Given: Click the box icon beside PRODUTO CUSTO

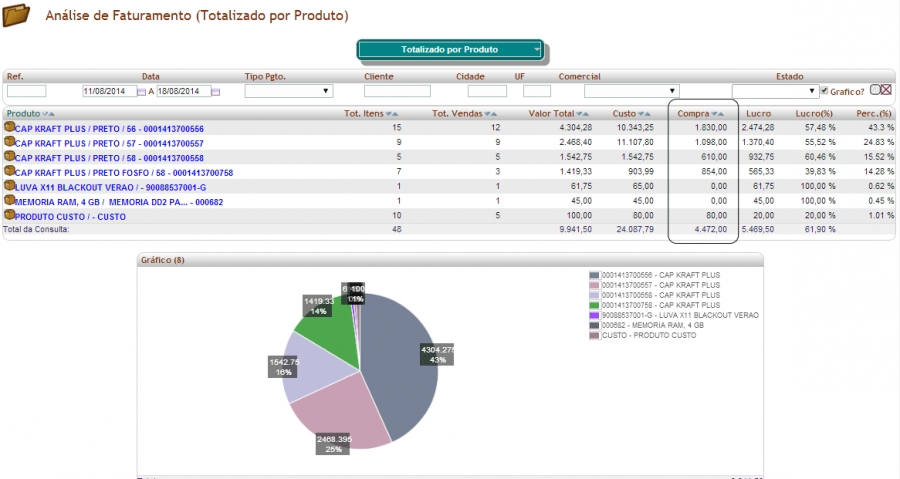Looking at the screenshot, I should click(x=10, y=215).
